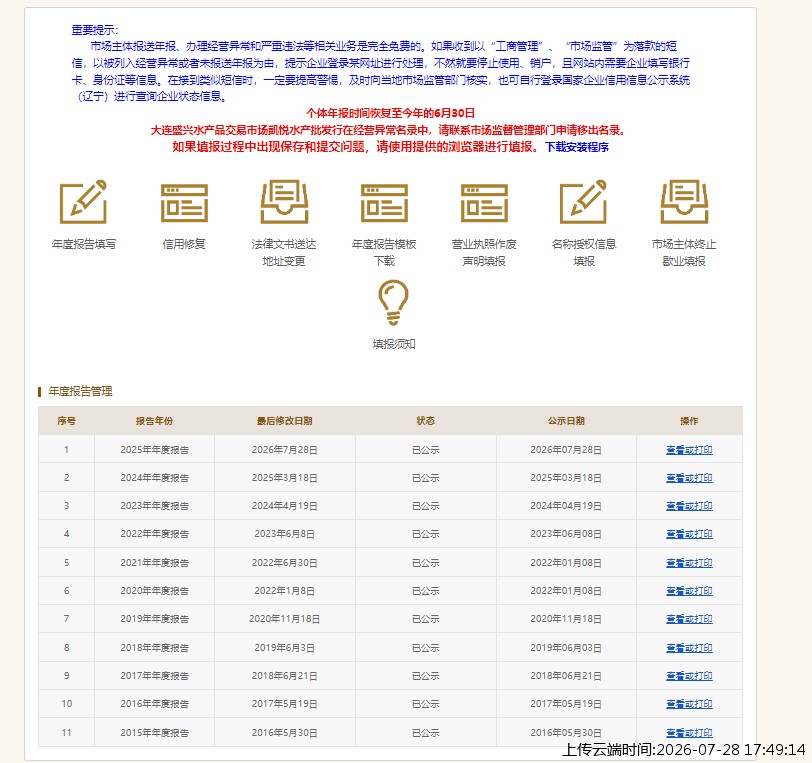Screen dimensions: 812x763
Task: Open 营业执照作废声明填报 icon
Action: [x=484, y=202]
